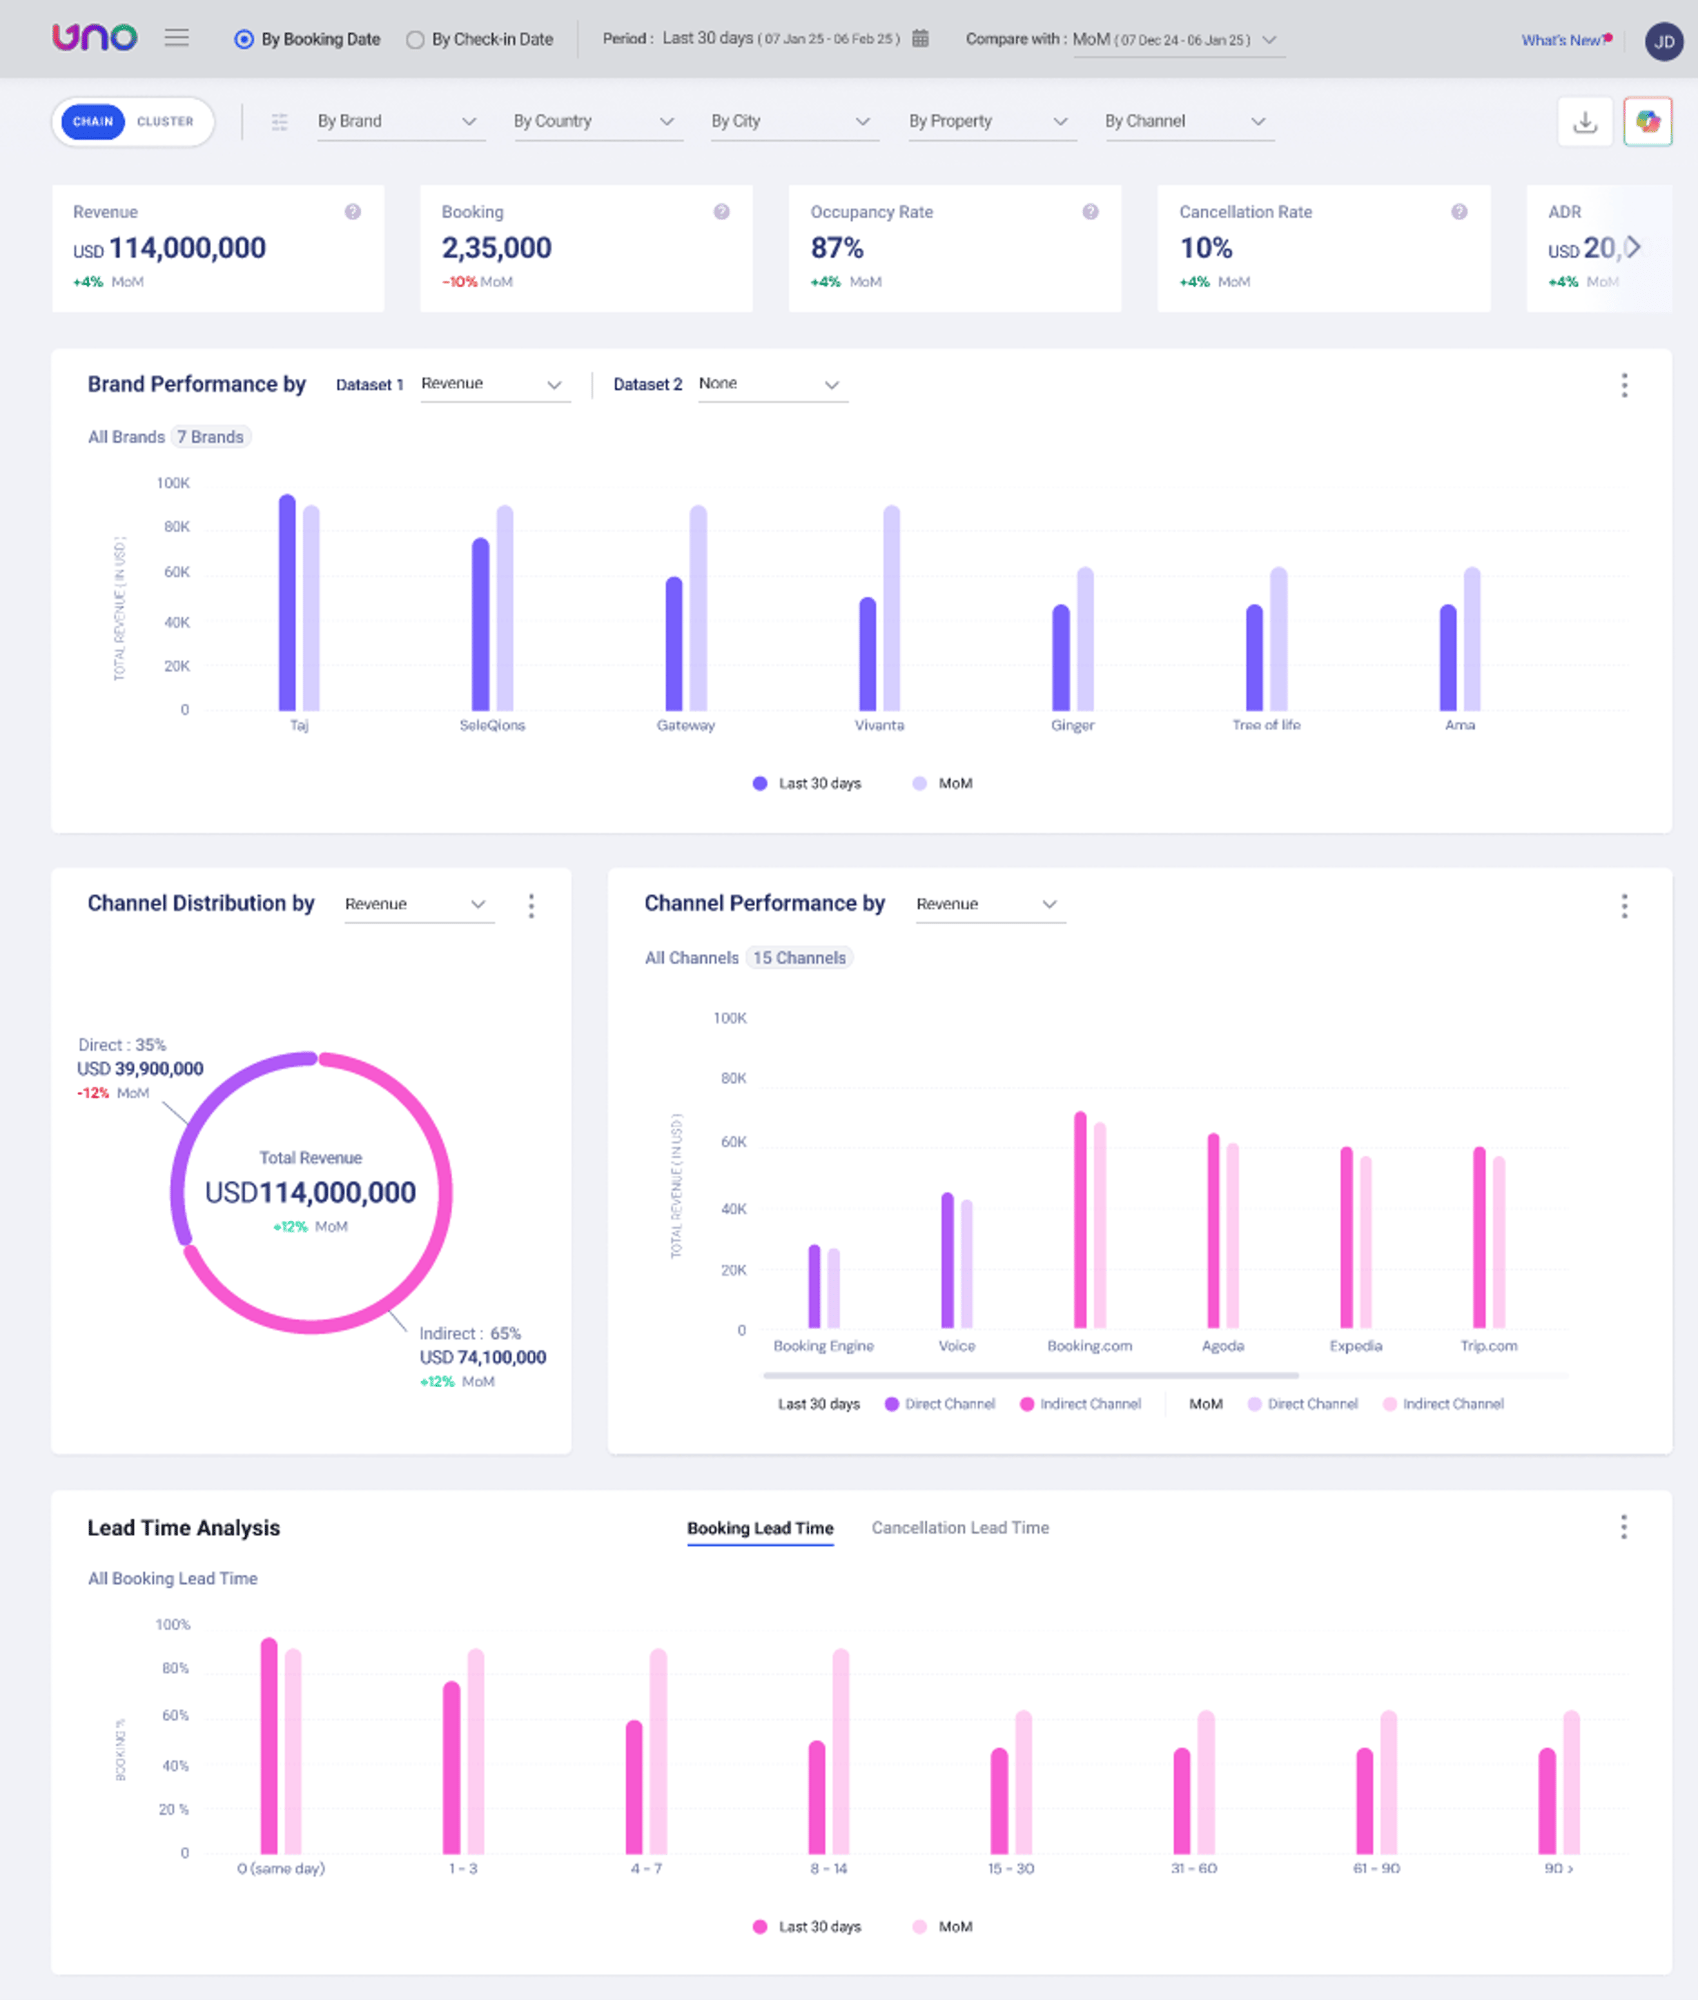Switch to Cancellation Lead Time tab
The height and width of the screenshot is (2000, 1698).
tap(959, 1528)
